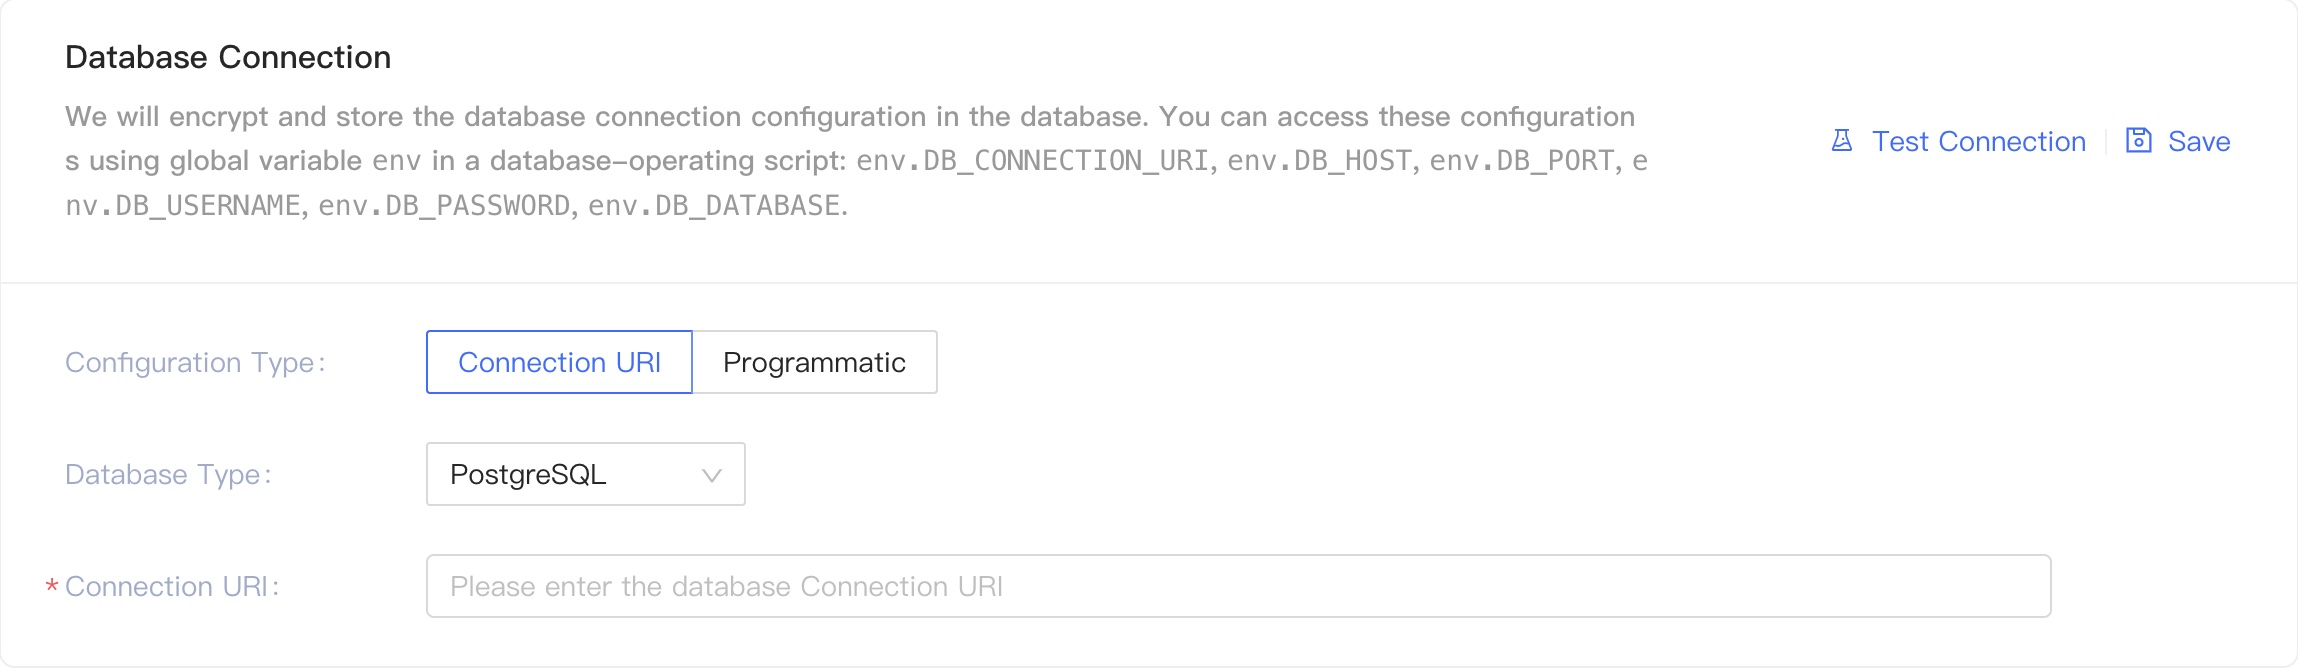Expand the Database Type chevron arrow
Viewport: 2298px width, 668px height.
[712, 475]
